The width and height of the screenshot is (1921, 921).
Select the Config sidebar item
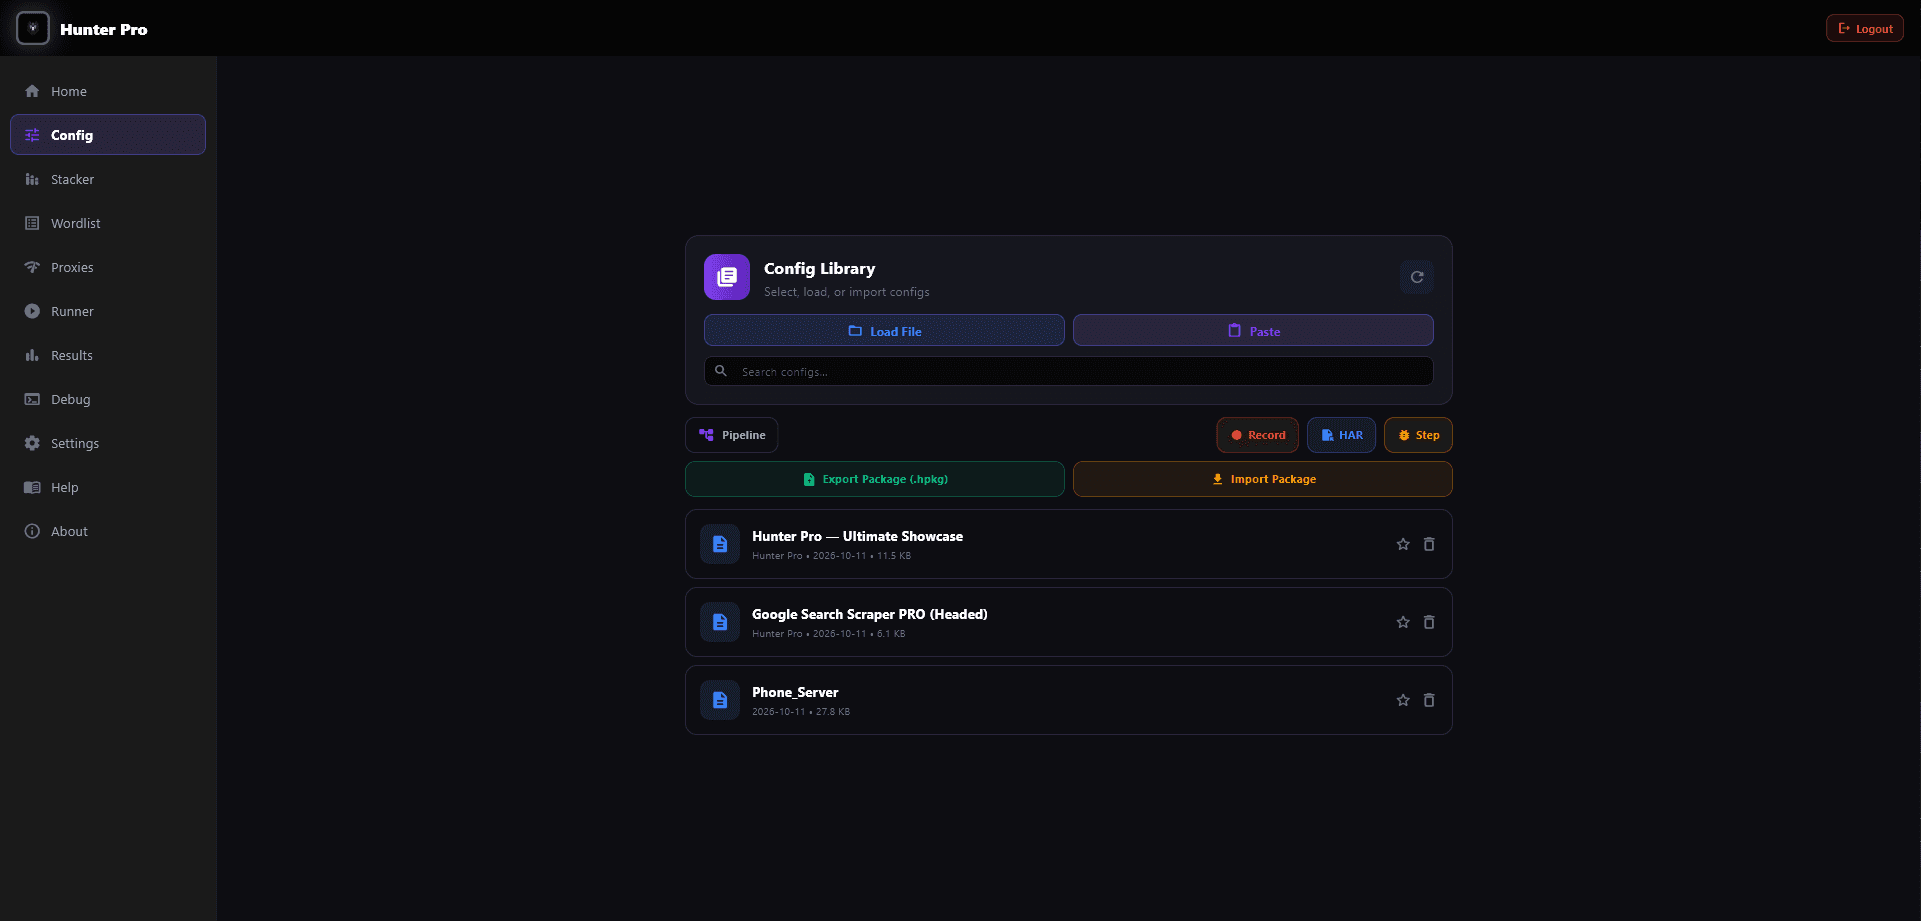pyautogui.click(x=108, y=135)
